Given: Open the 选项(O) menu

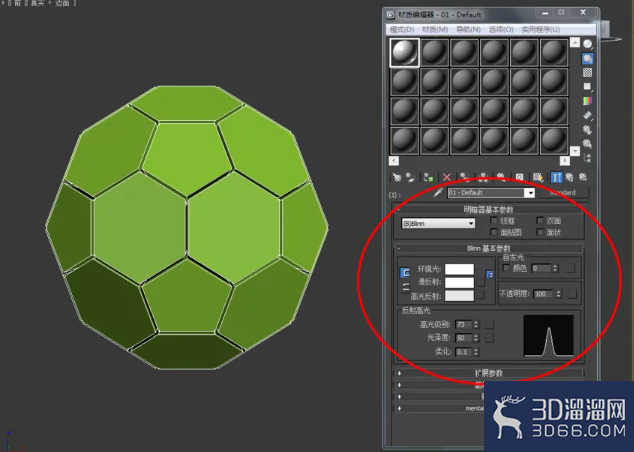Looking at the screenshot, I should pyautogui.click(x=501, y=30).
